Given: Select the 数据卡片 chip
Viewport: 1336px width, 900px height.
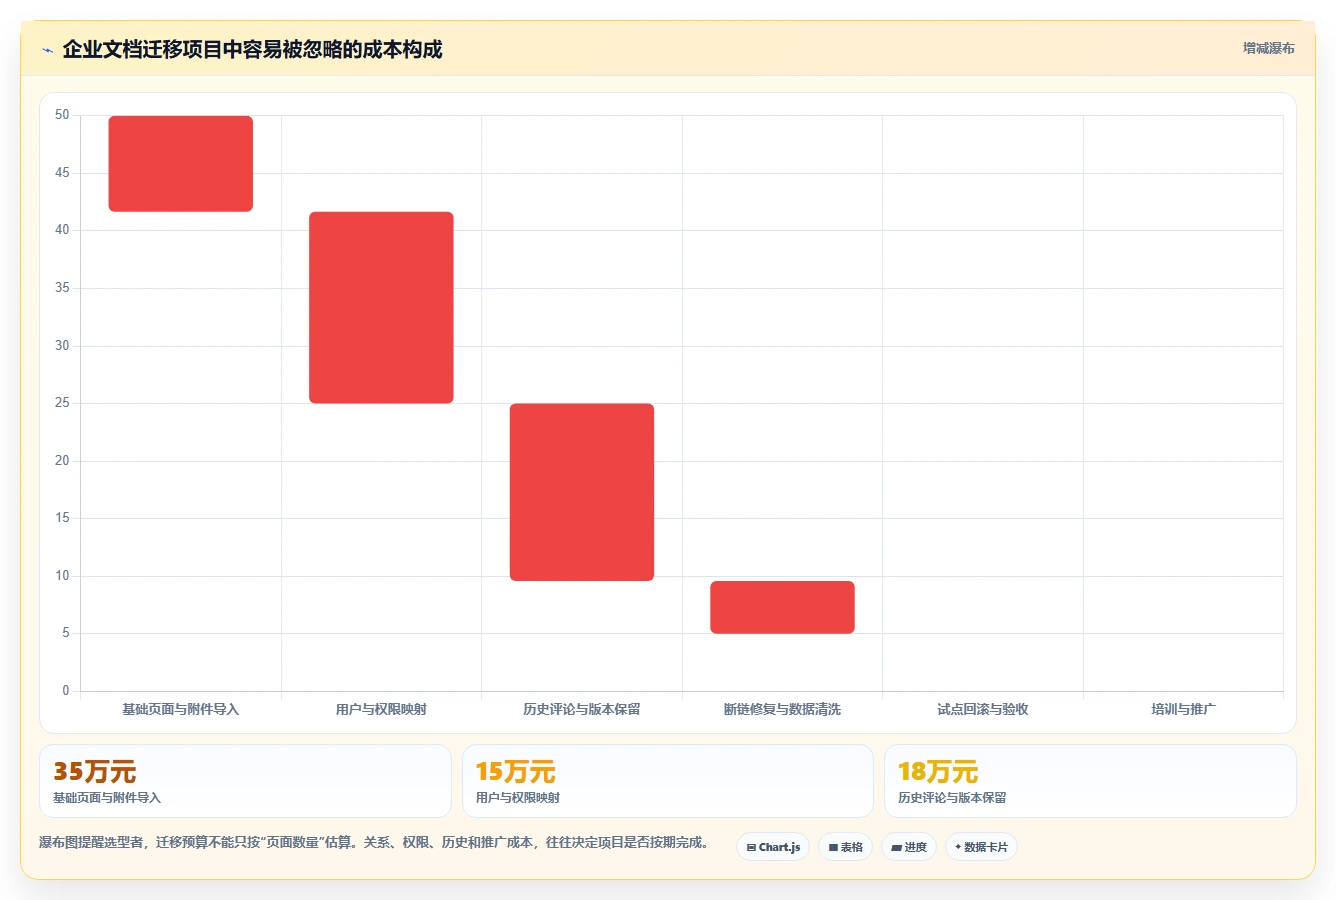Looking at the screenshot, I should (x=981, y=847).
